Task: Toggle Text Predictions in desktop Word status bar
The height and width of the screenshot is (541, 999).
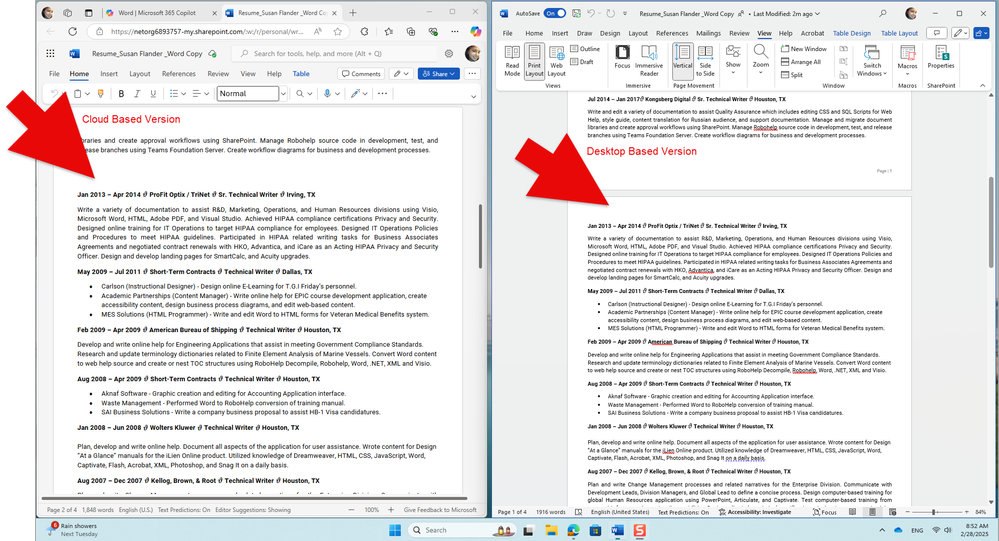Action: [683, 512]
